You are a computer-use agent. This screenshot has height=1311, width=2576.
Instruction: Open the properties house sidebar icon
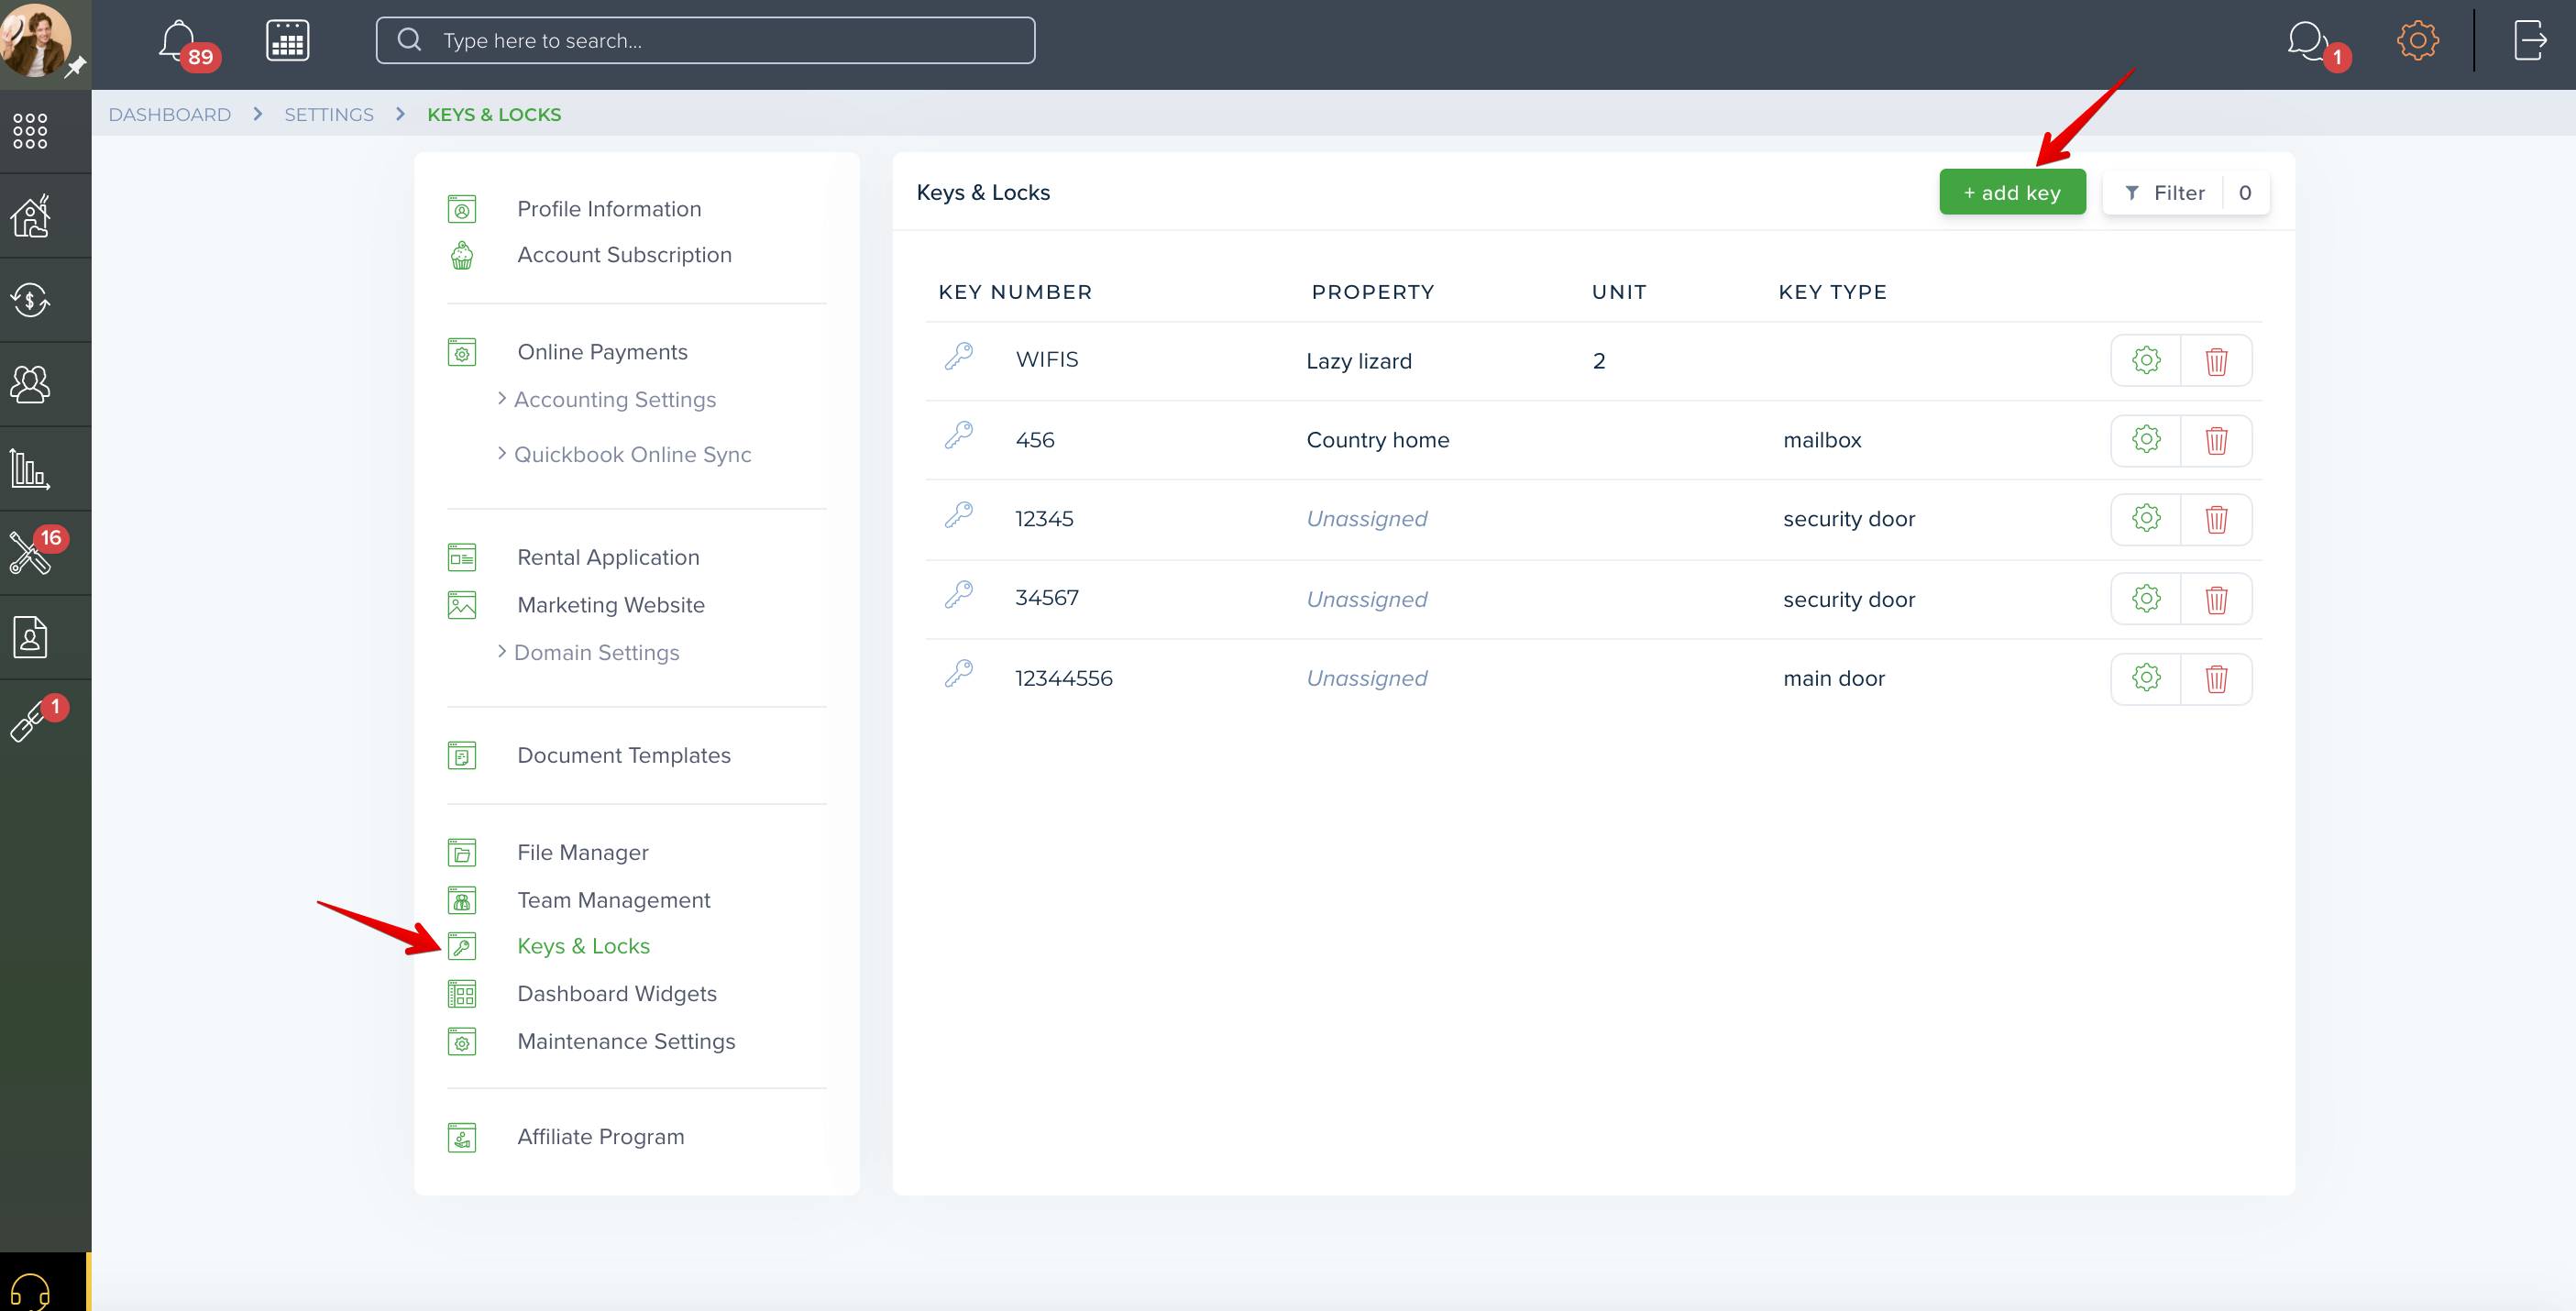point(30,216)
